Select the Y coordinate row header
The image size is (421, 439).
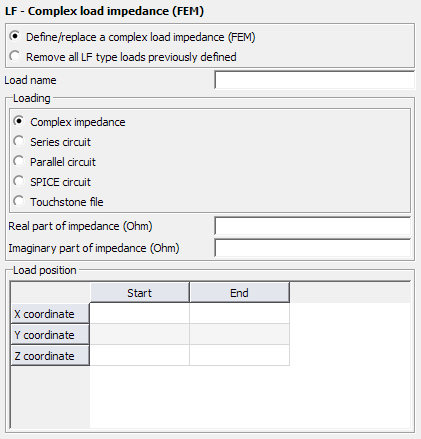[x=50, y=335]
